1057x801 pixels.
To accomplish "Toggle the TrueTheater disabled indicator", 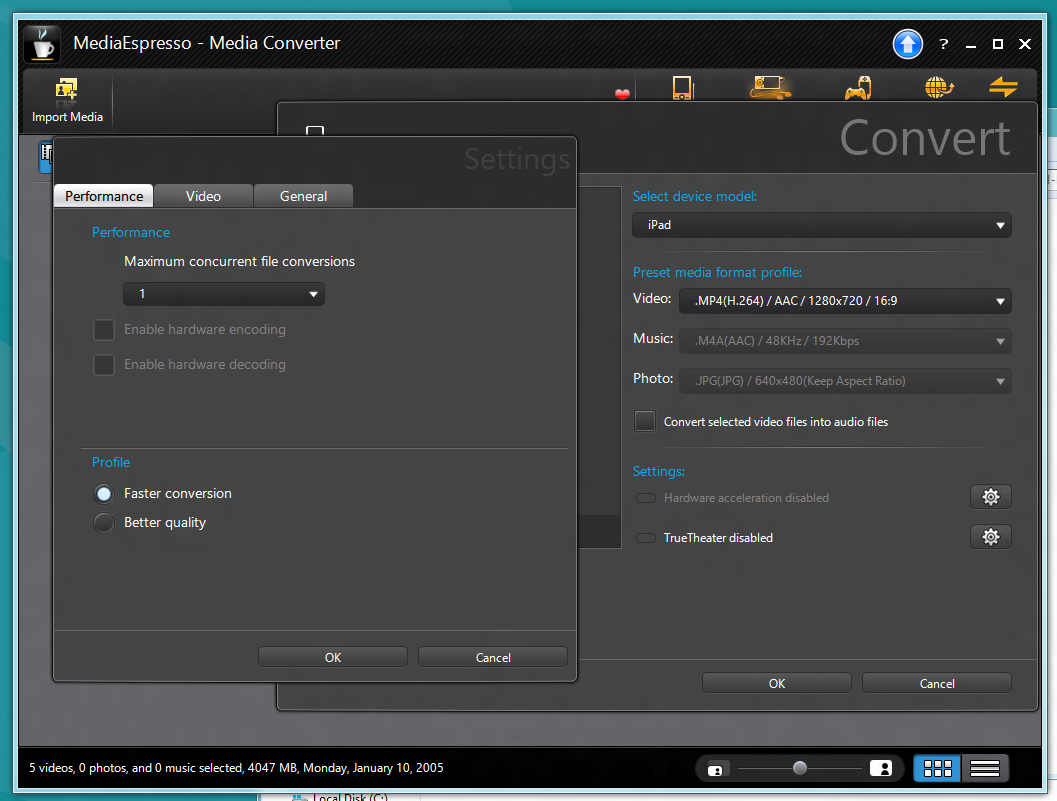I will pos(646,538).
